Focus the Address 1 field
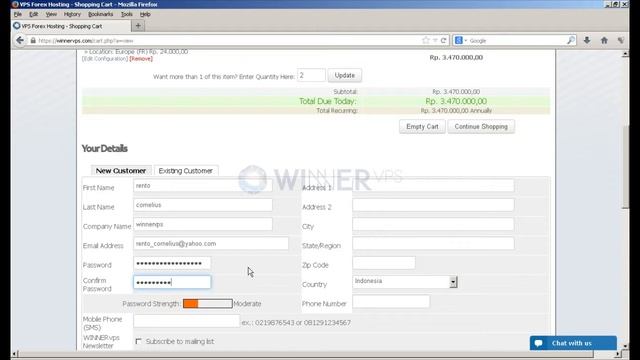640x360 pixels. [x=433, y=186]
